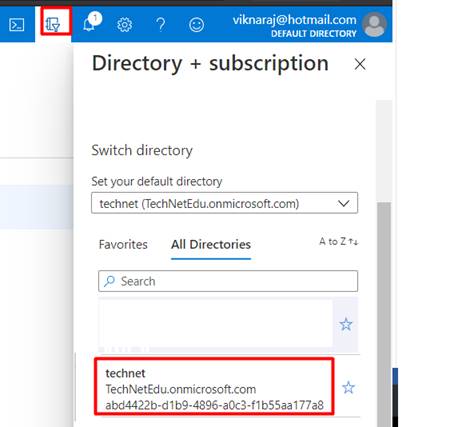Open the portal settings gear
Screen dimensions: 462x427
124,25
